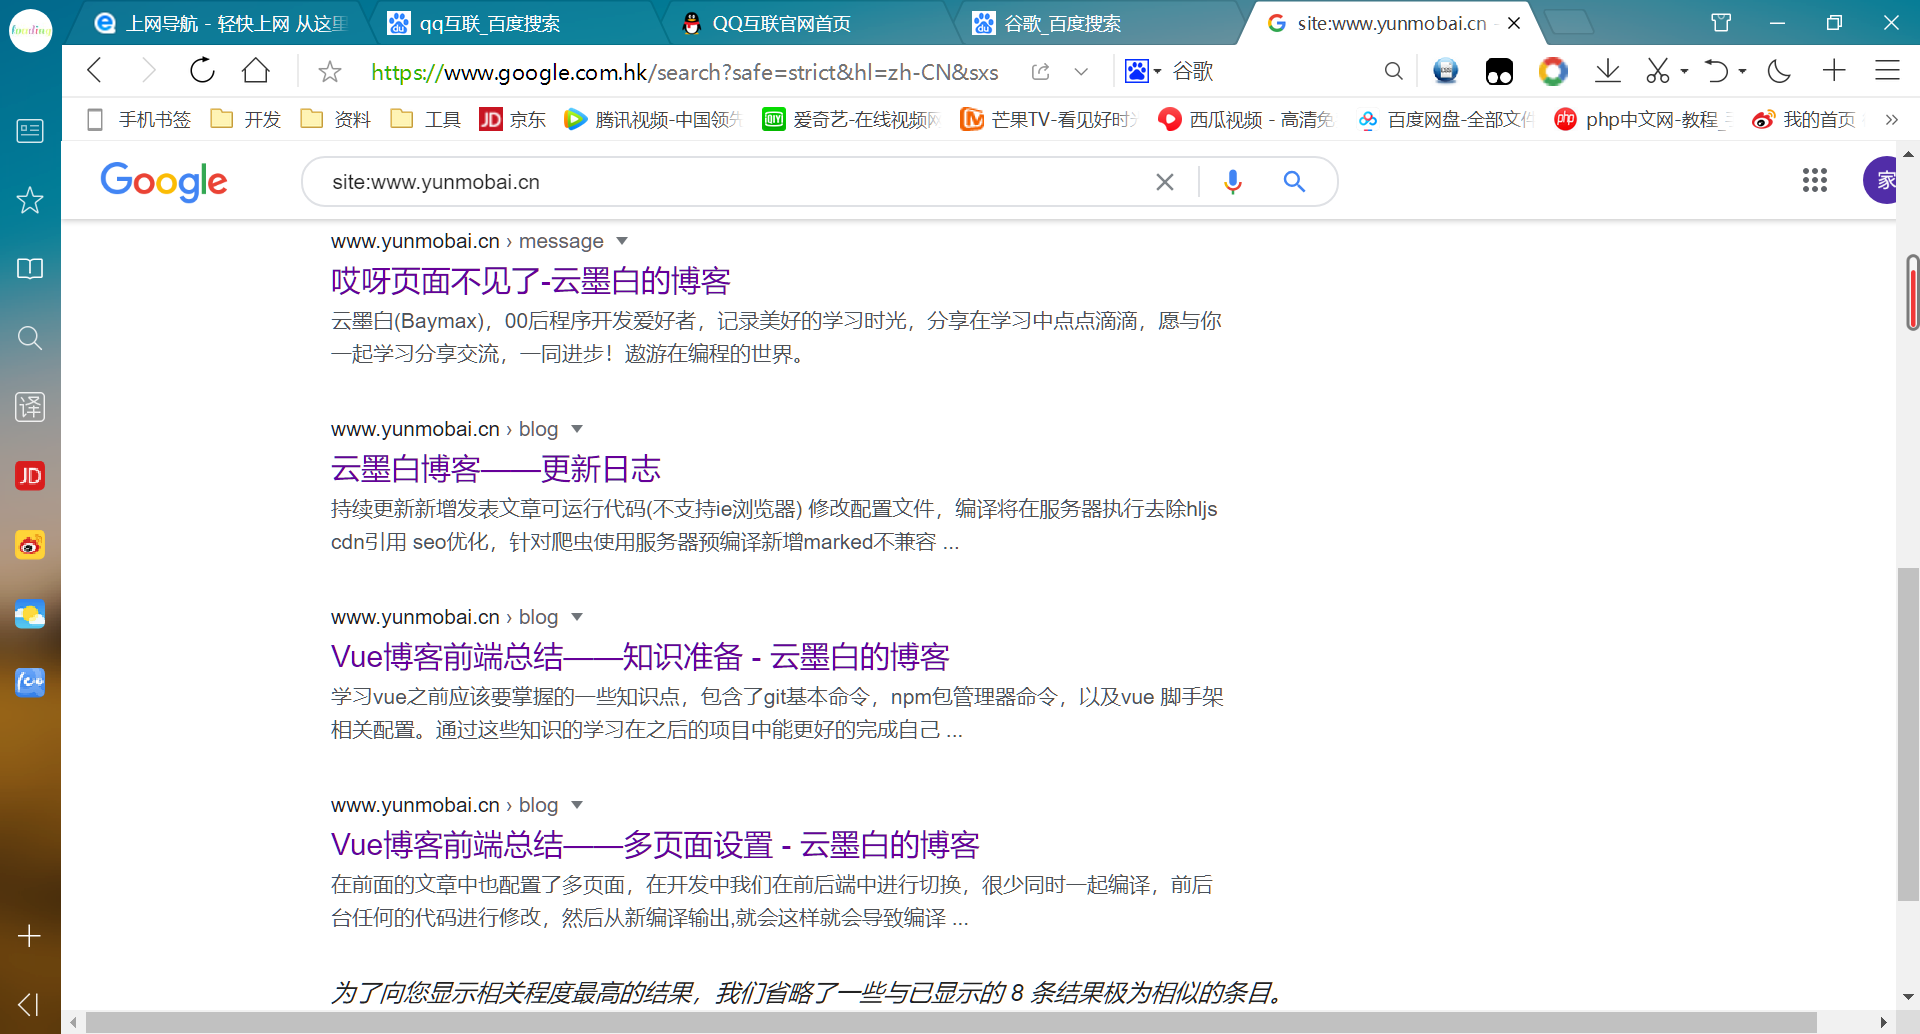The height and width of the screenshot is (1034, 1920).
Task: Reload the current page
Action: coord(202,71)
